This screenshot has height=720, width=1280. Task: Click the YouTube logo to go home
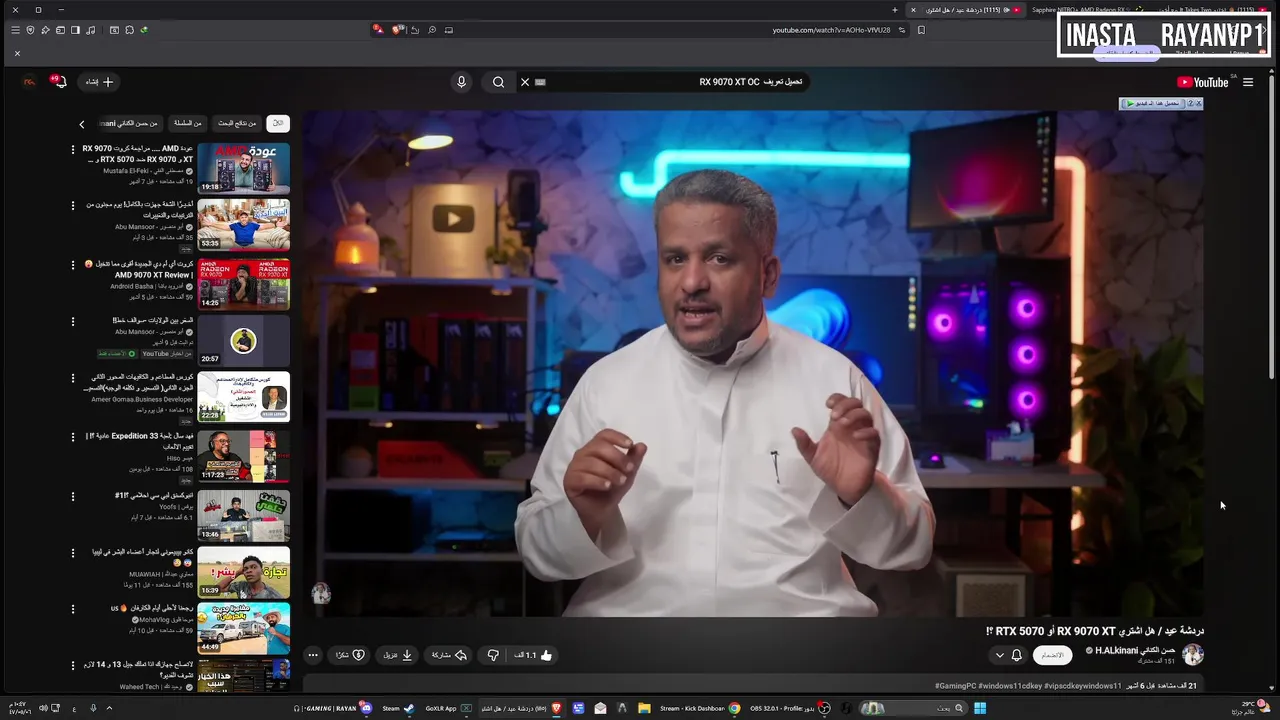tap(1202, 82)
